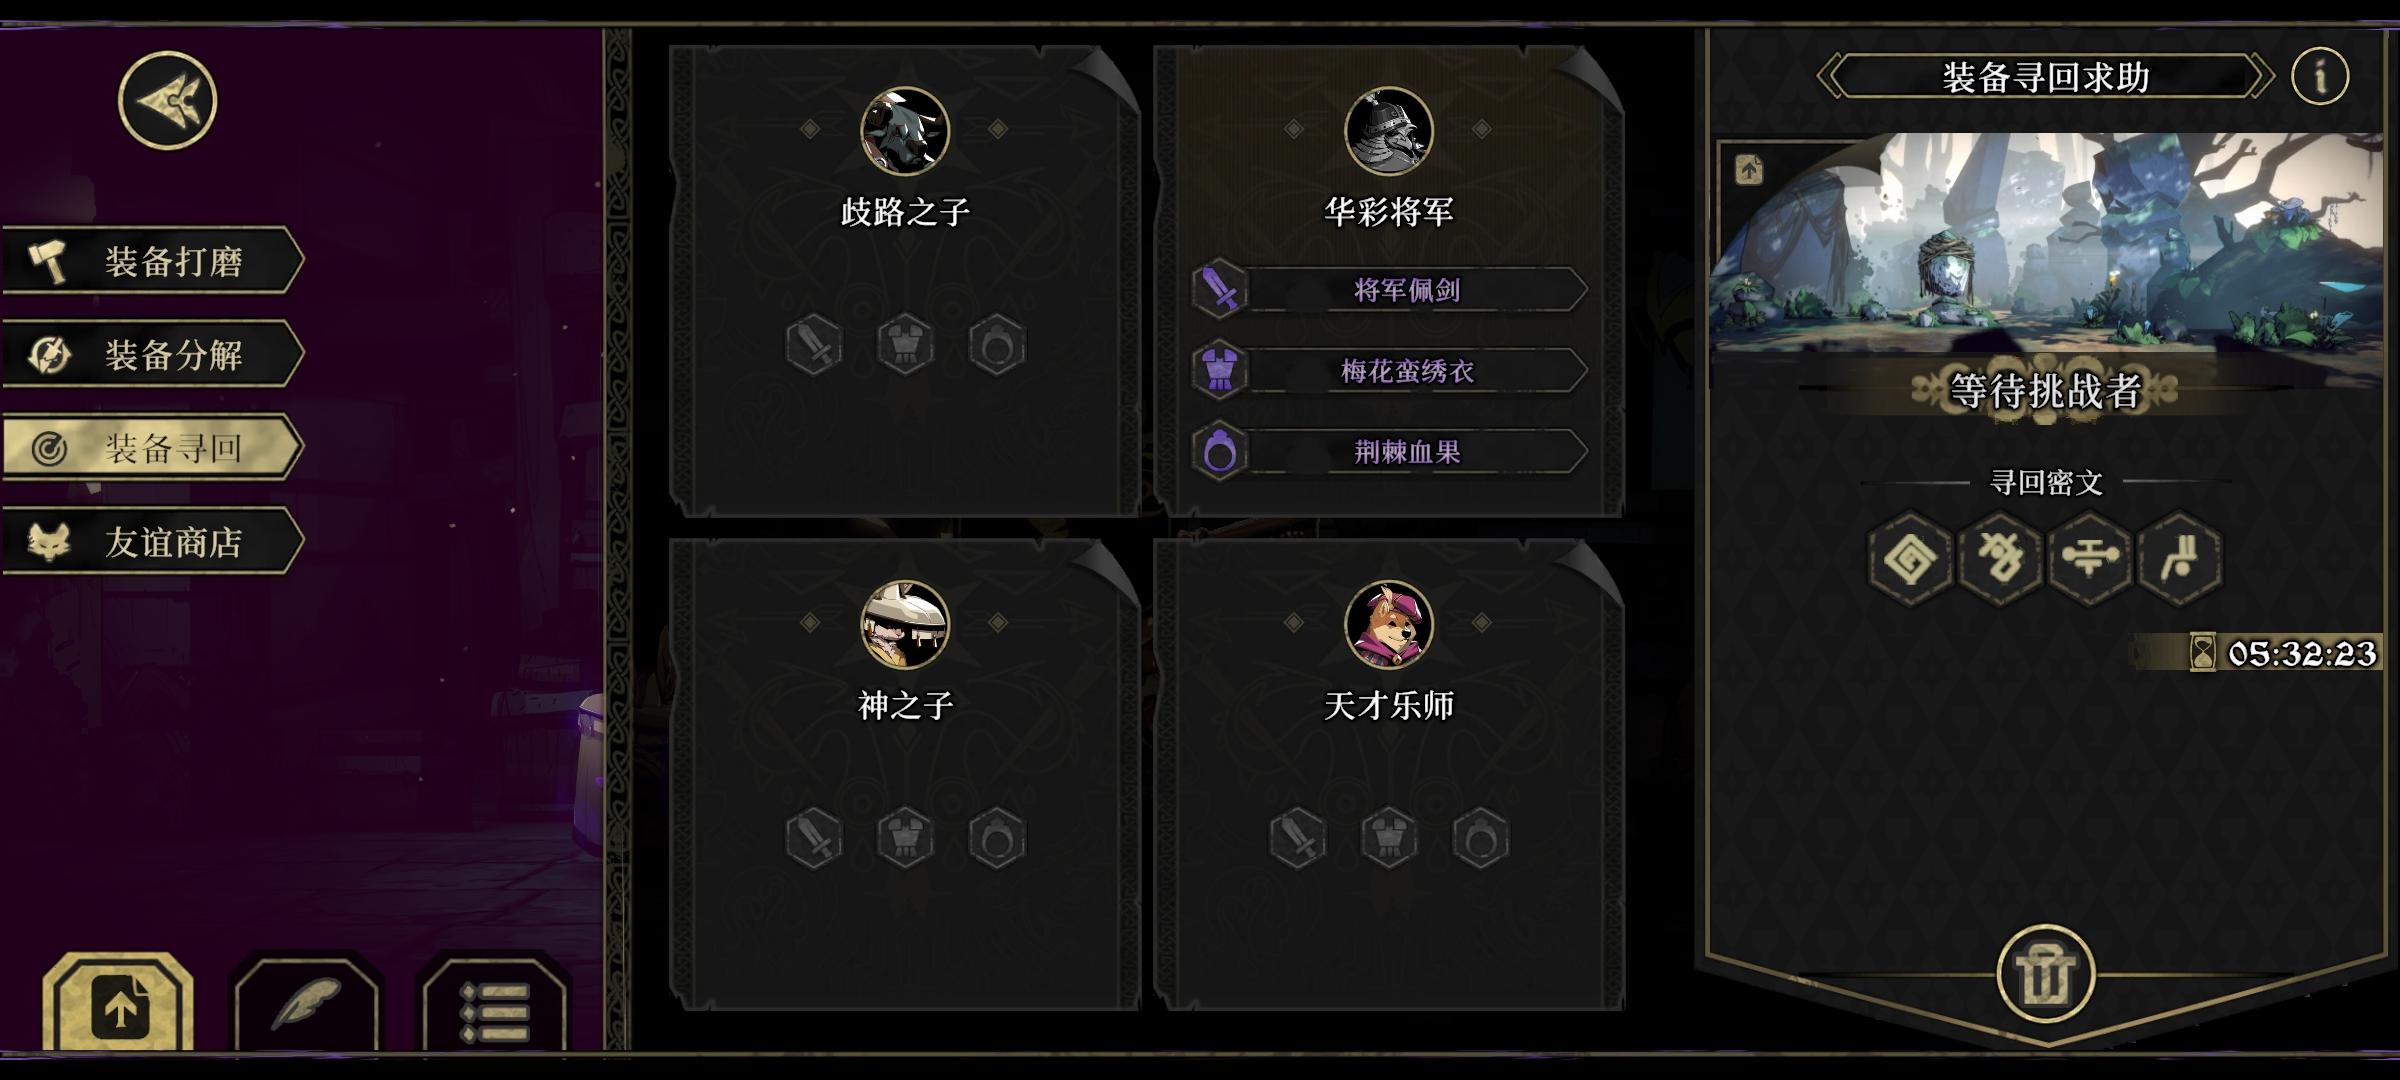Click the trash can delete icon
Image resolution: width=2400 pixels, height=1080 pixels.
coord(2045,974)
